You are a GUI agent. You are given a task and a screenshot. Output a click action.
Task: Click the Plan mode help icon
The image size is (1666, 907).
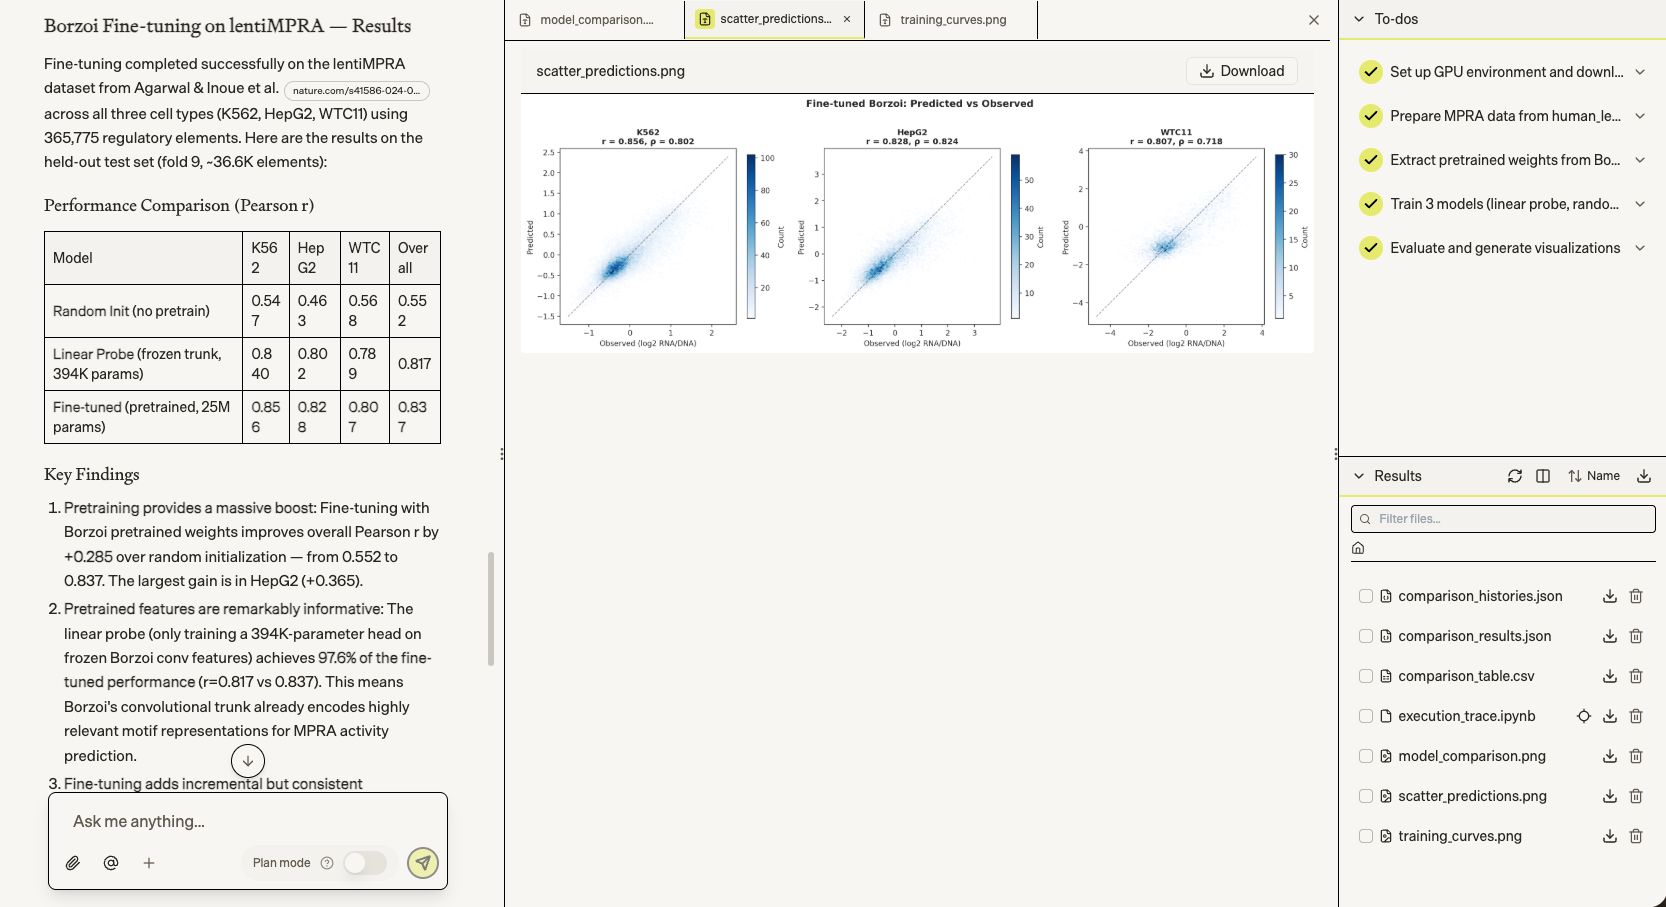point(327,863)
